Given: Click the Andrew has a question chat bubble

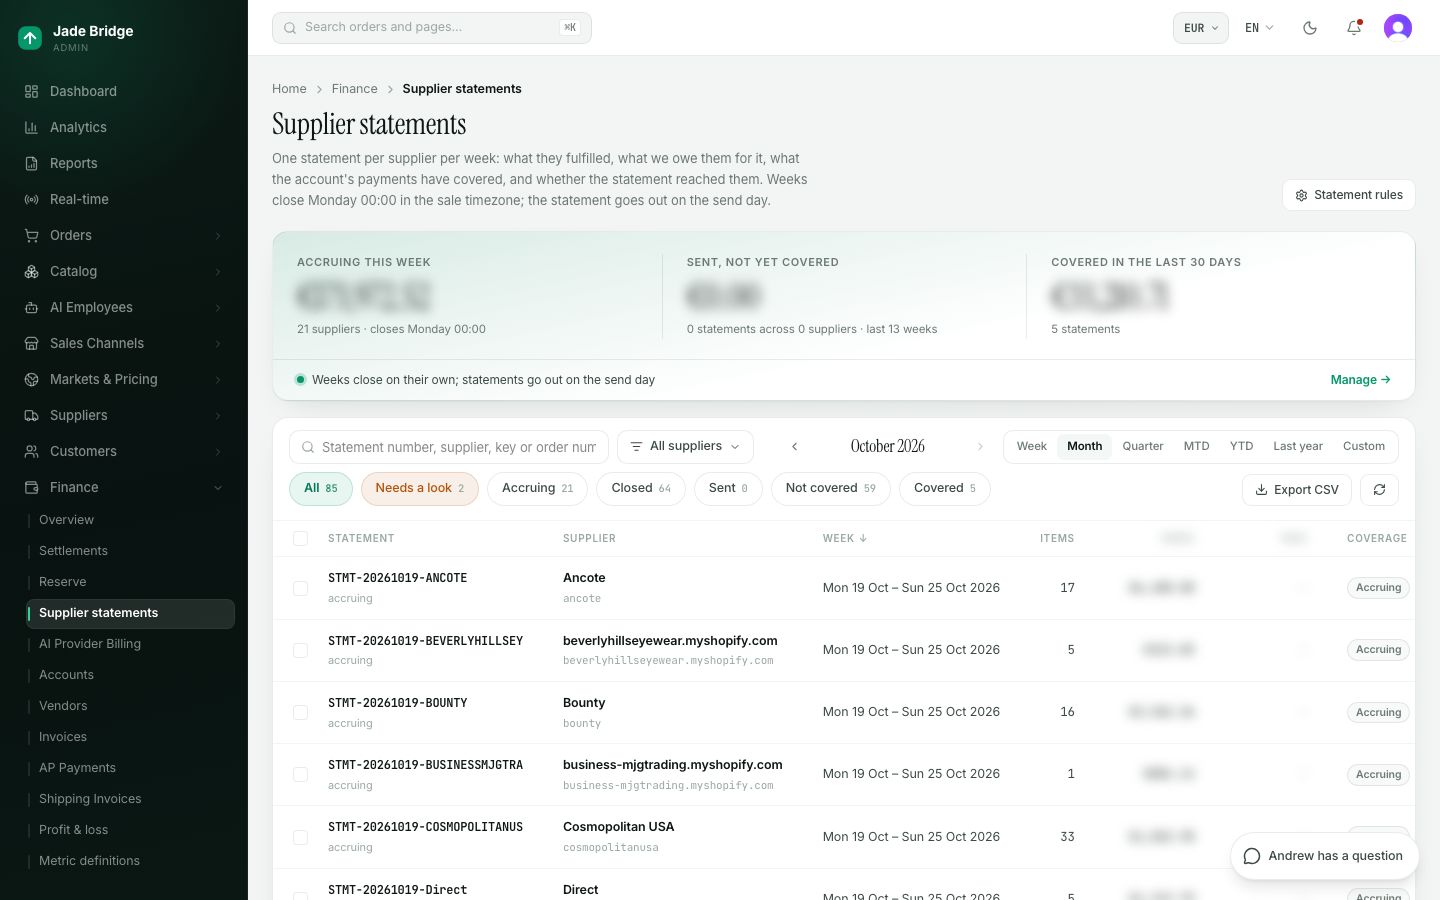Looking at the screenshot, I should pos(1324,856).
